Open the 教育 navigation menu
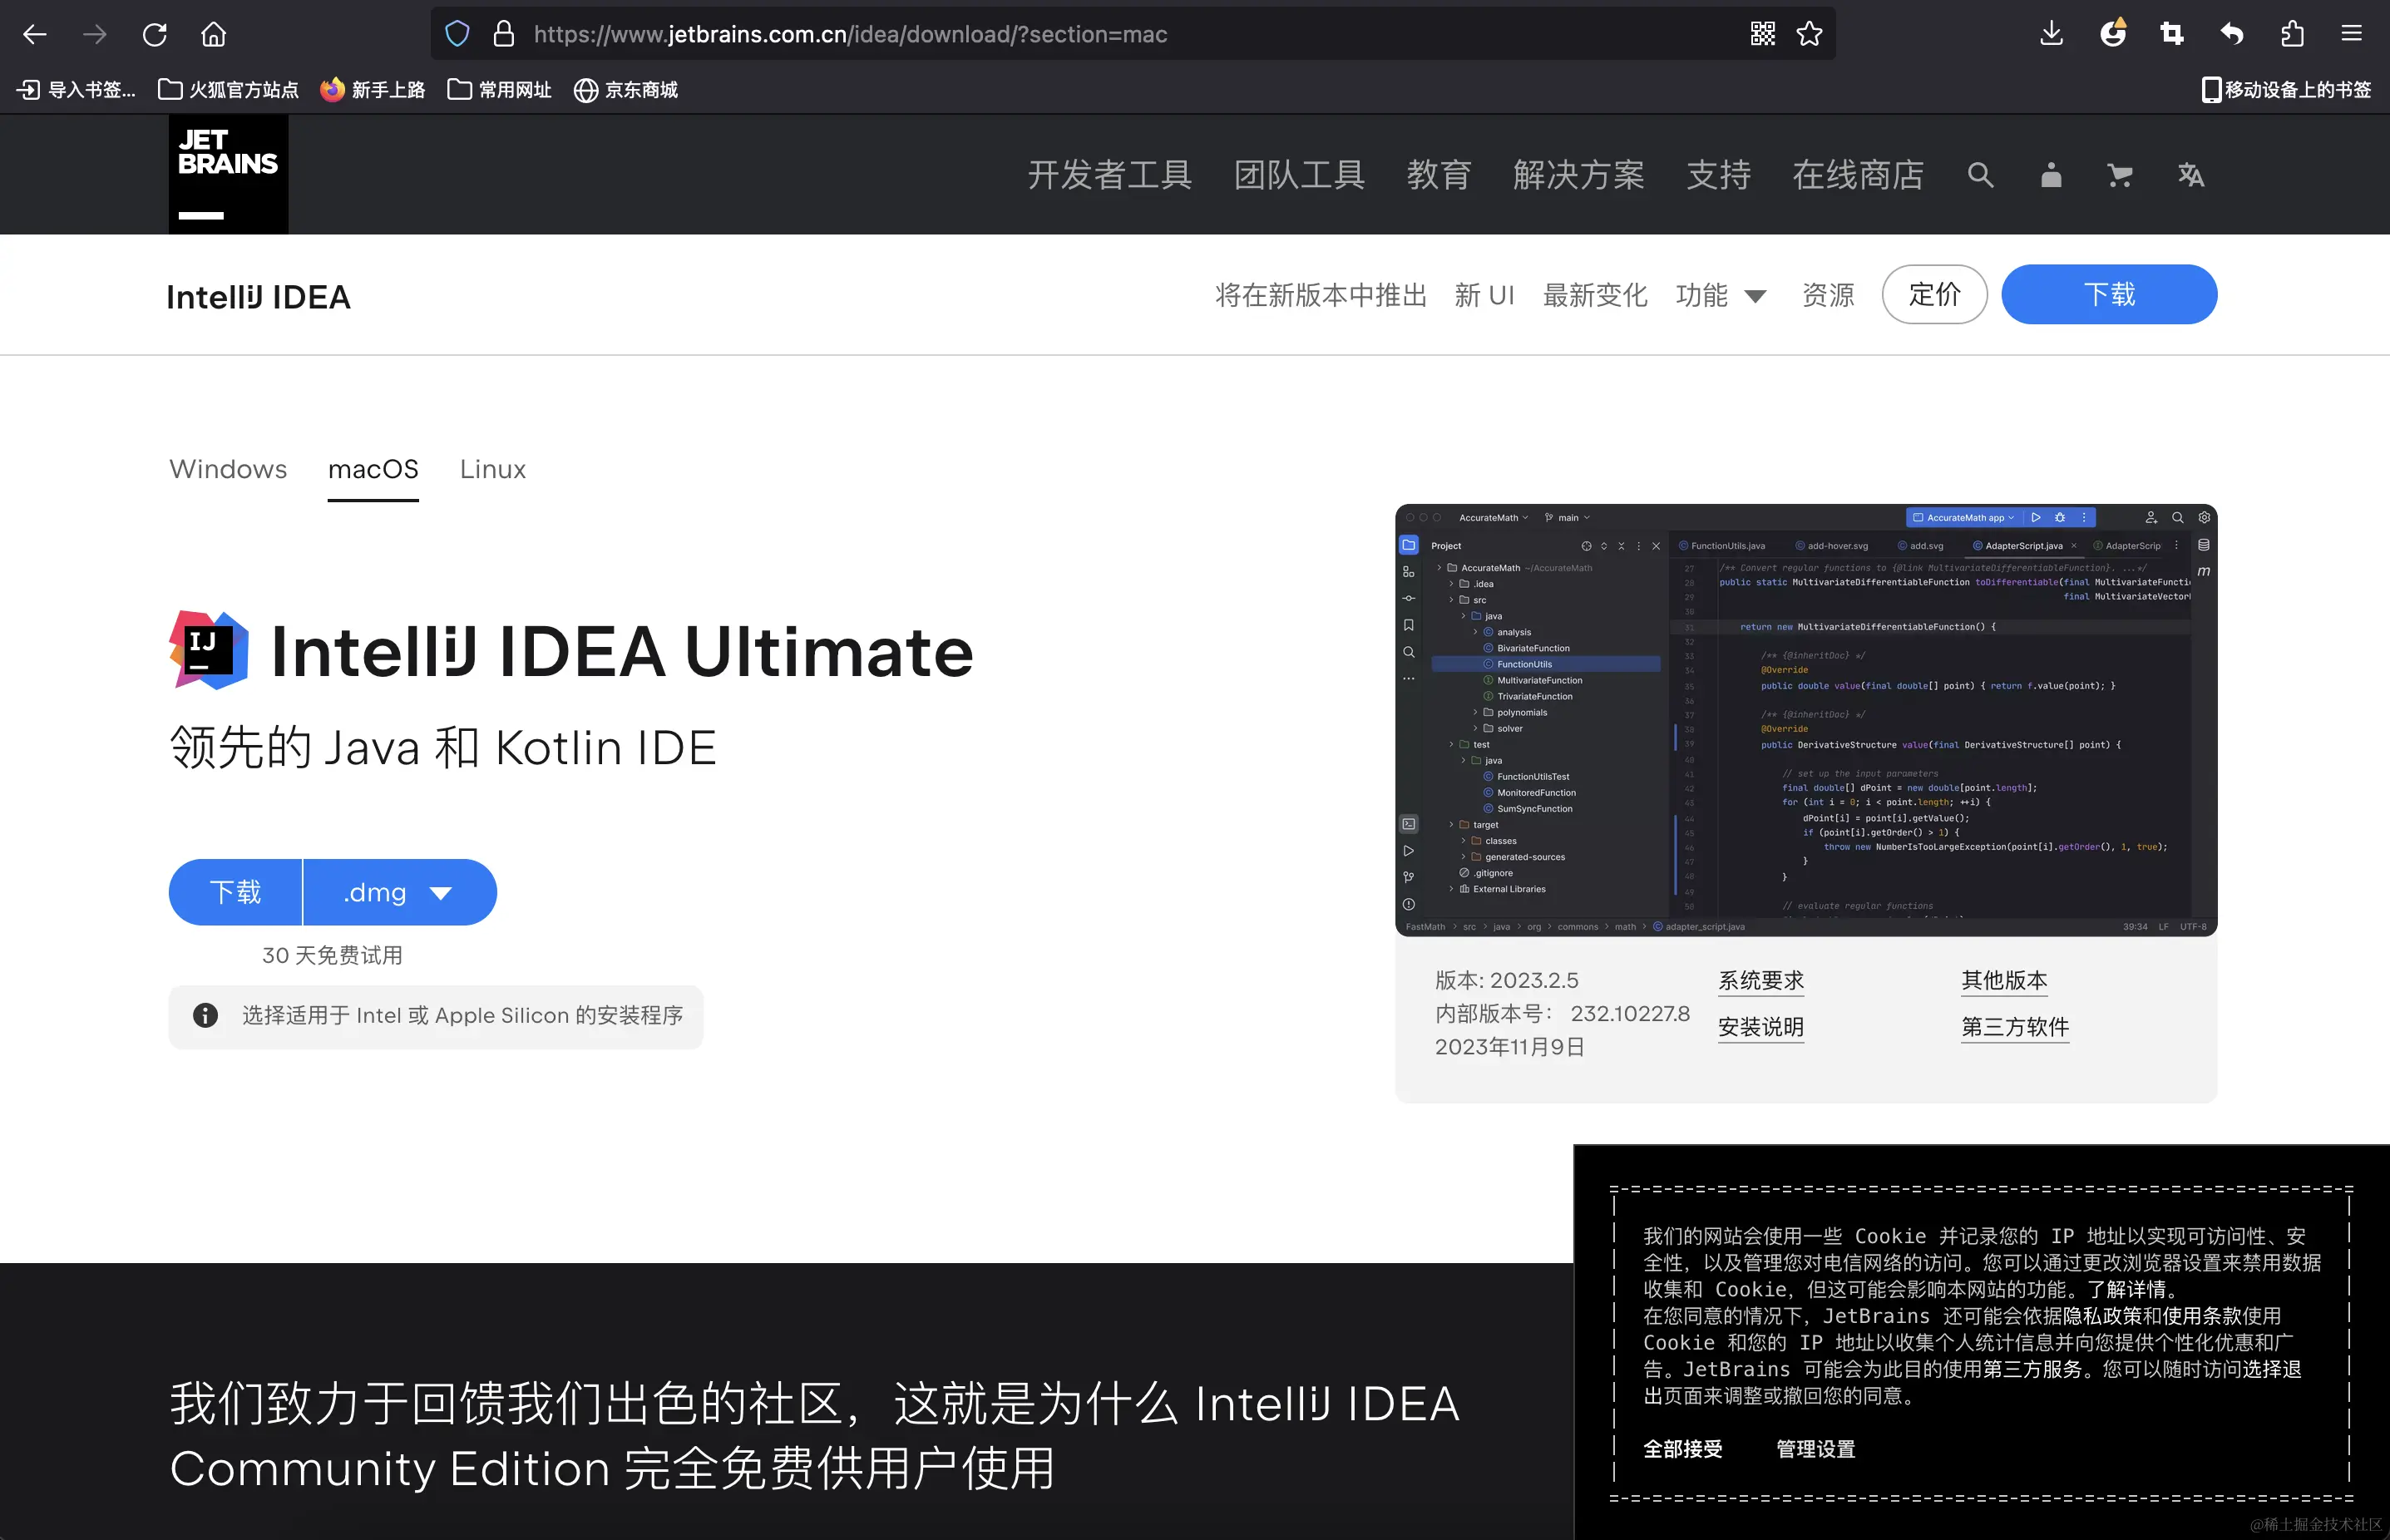This screenshot has width=2390, height=1540. pos(1439,175)
